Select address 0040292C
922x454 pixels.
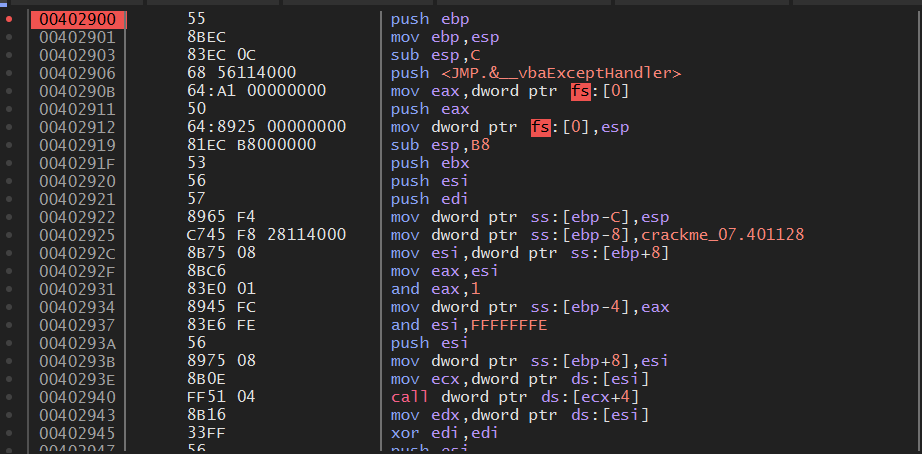coord(78,253)
